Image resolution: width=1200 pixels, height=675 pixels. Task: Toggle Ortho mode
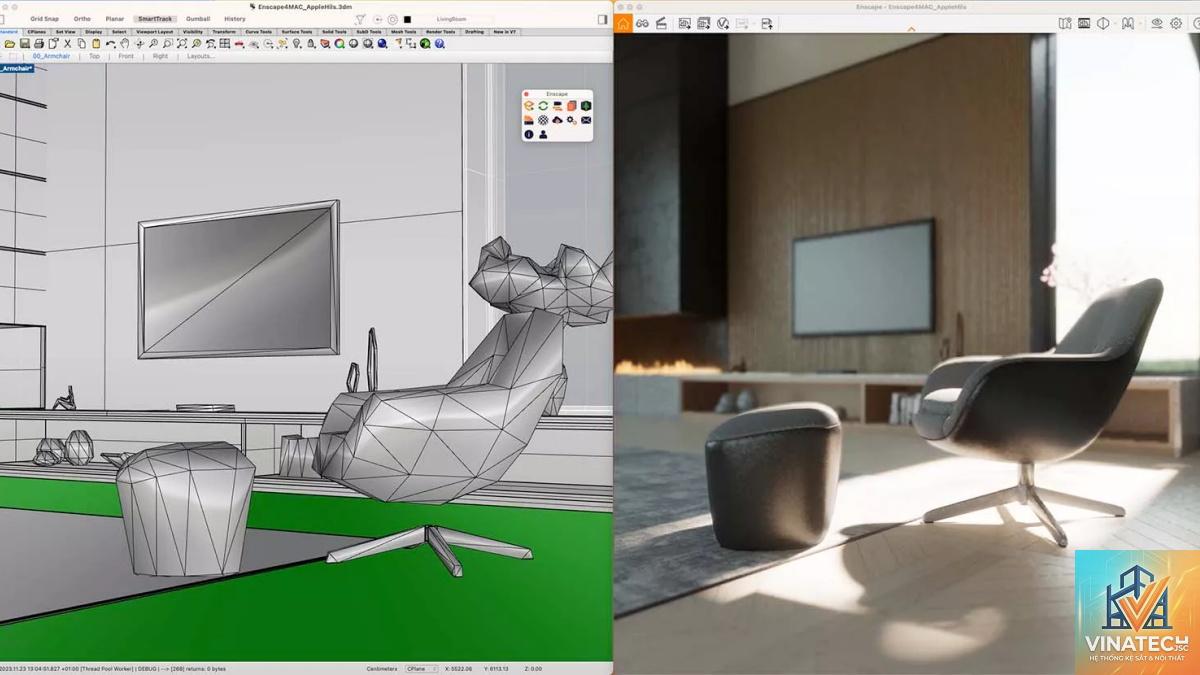pos(82,19)
